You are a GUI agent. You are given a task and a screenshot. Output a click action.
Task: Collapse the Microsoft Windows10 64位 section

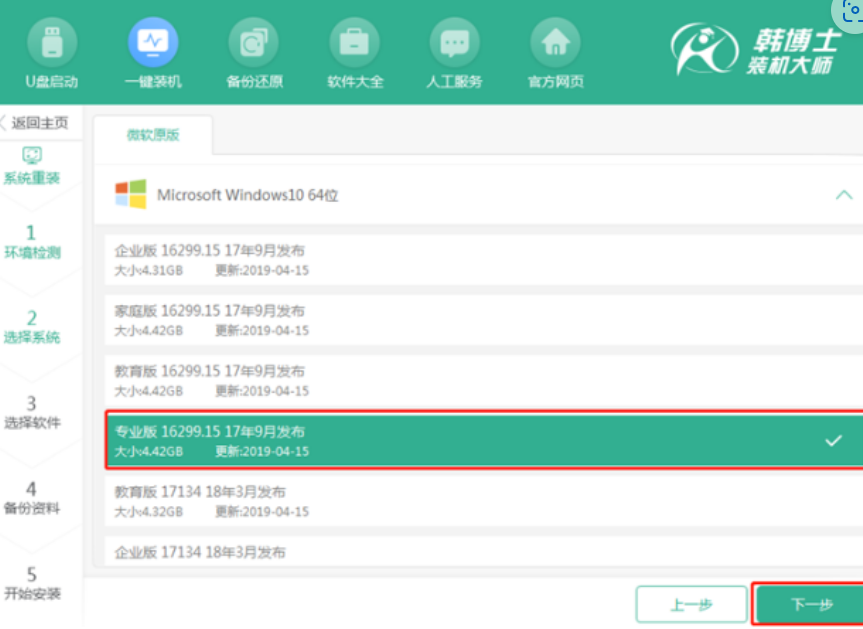pyautogui.click(x=844, y=195)
